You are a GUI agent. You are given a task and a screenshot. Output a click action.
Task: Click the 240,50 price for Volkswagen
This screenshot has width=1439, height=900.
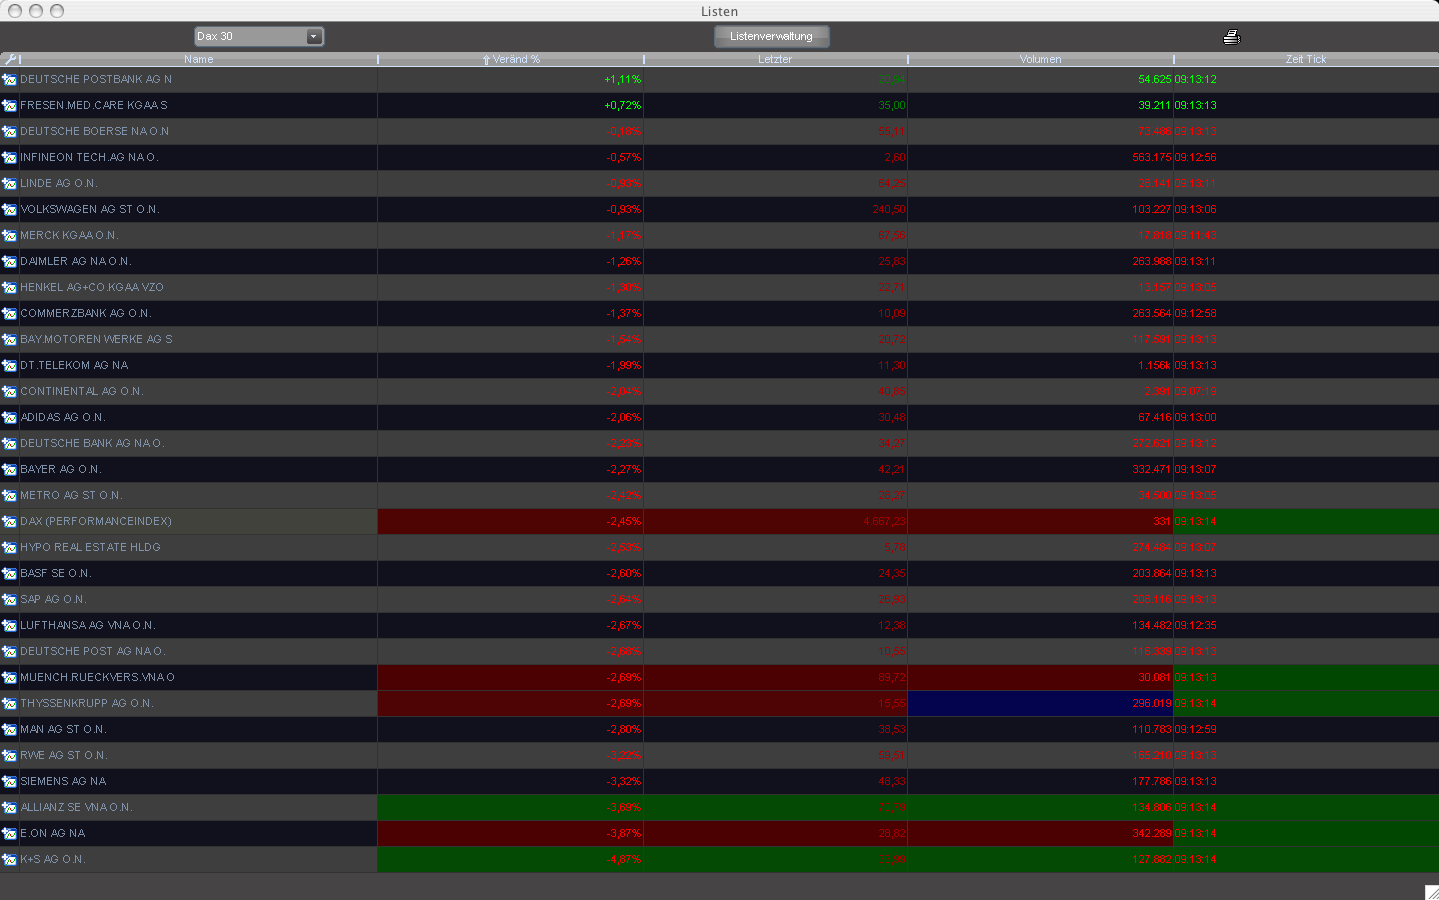(x=889, y=209)
